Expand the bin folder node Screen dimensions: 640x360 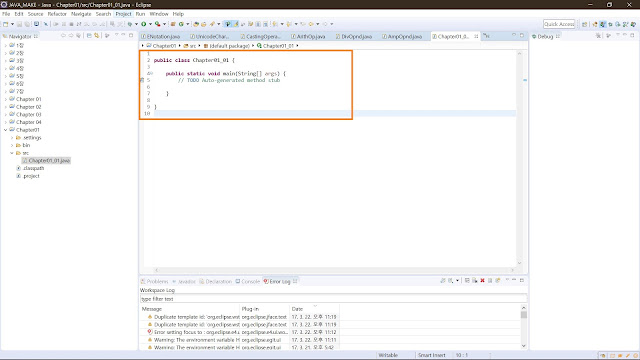pos(12,145)
